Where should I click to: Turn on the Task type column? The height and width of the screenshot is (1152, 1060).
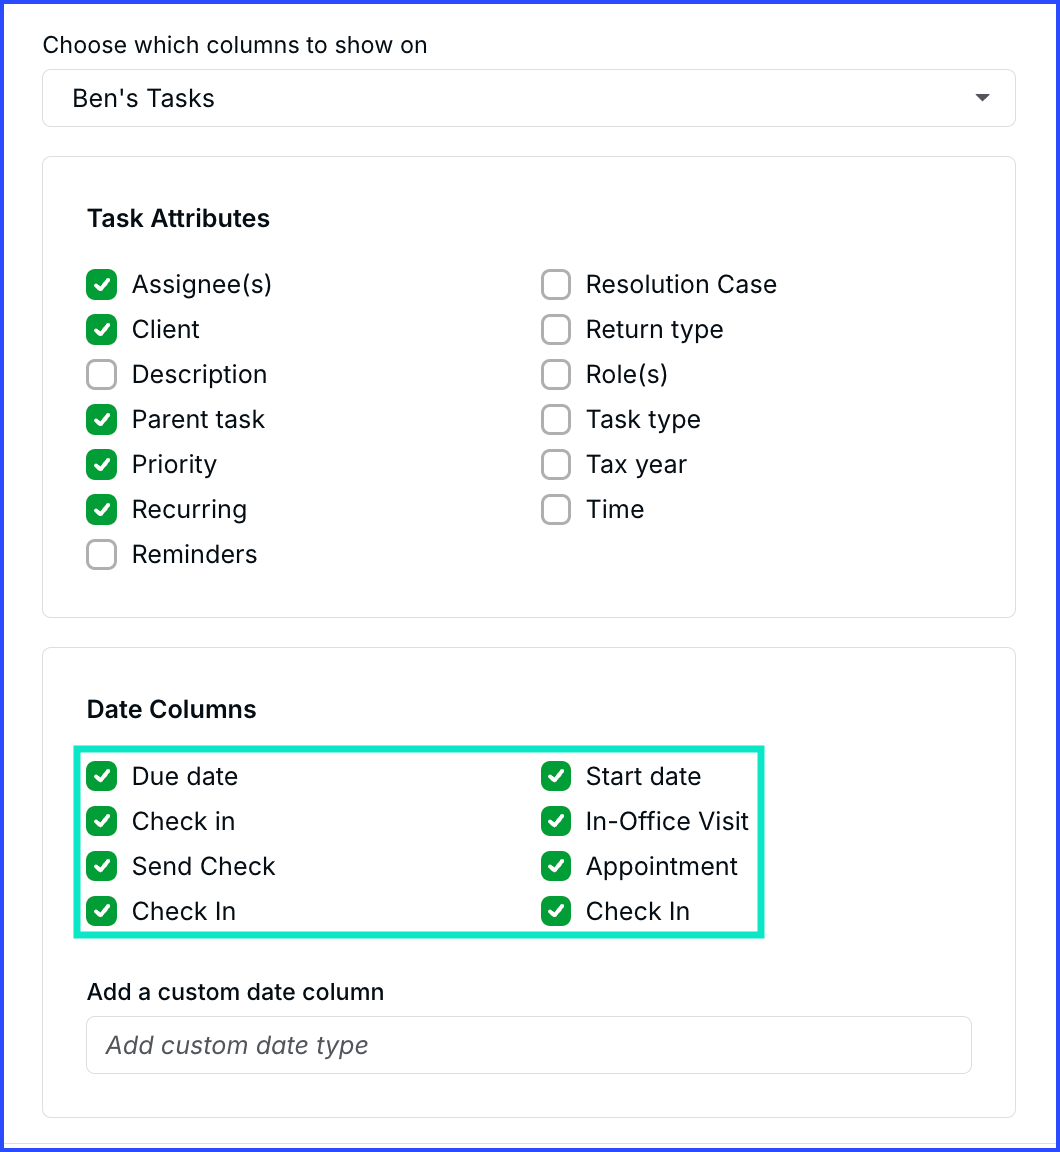pyautogui.click(x=556, y=420)
